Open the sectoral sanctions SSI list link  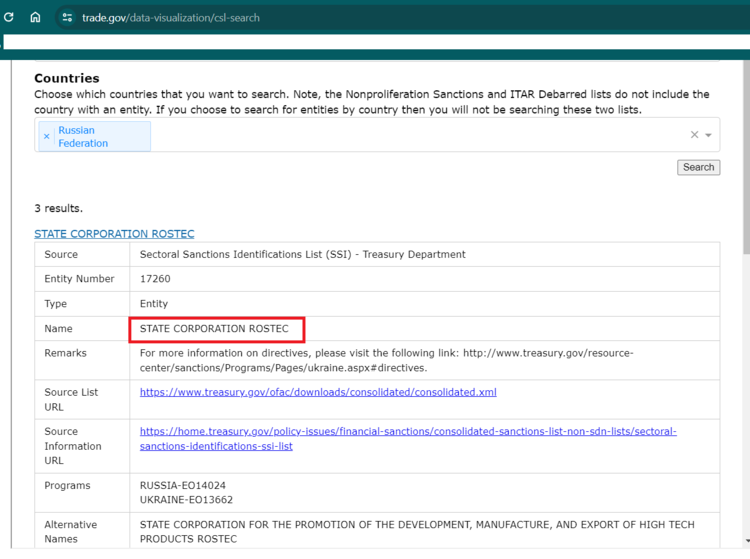408,438
